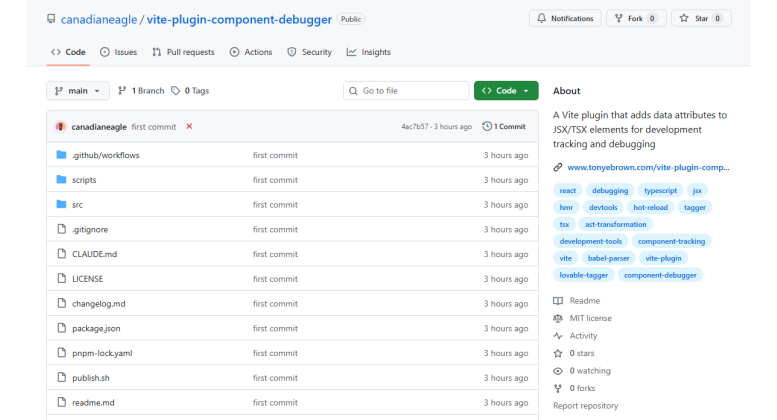Star the repository
777x420 pixels.
(701, 18)
